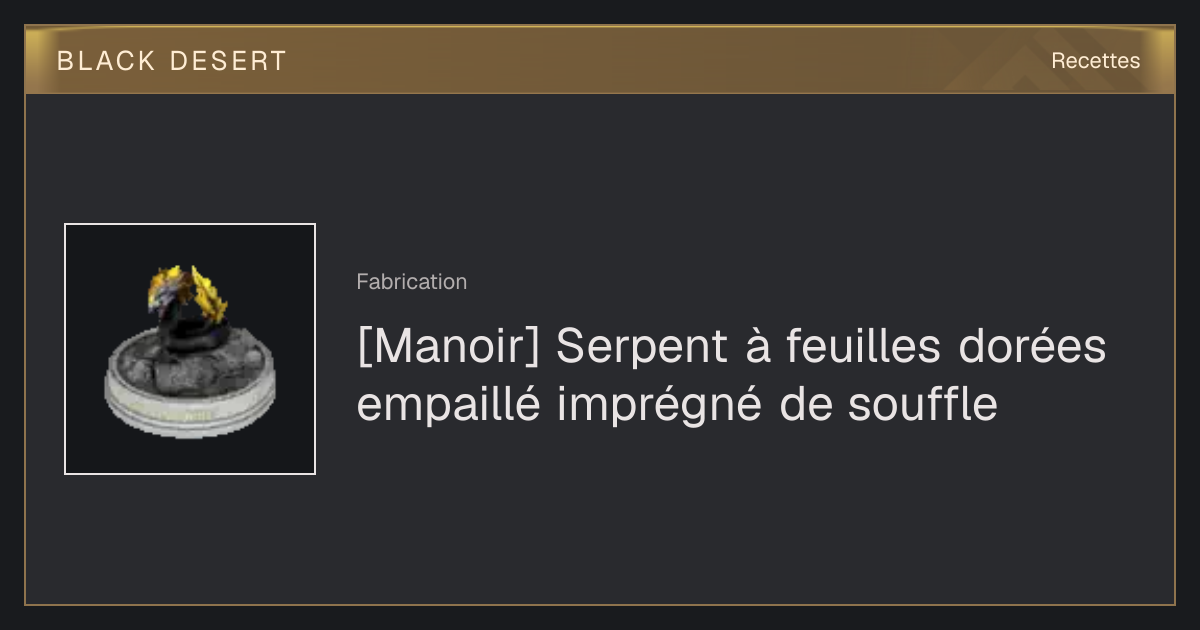Click the stone pedestal base of the icon
This screenshot has height=630, width=1200.
tap(190, 385)
